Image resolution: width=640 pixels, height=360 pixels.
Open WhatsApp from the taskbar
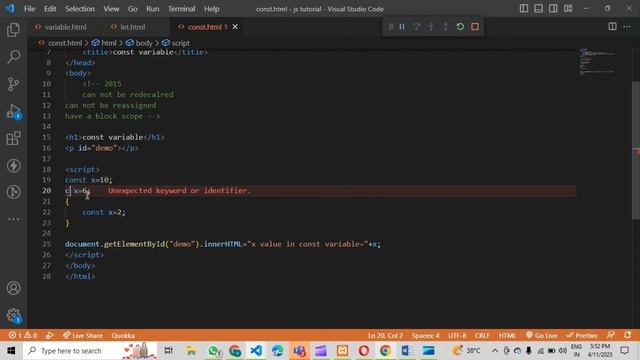pos(214,351)
